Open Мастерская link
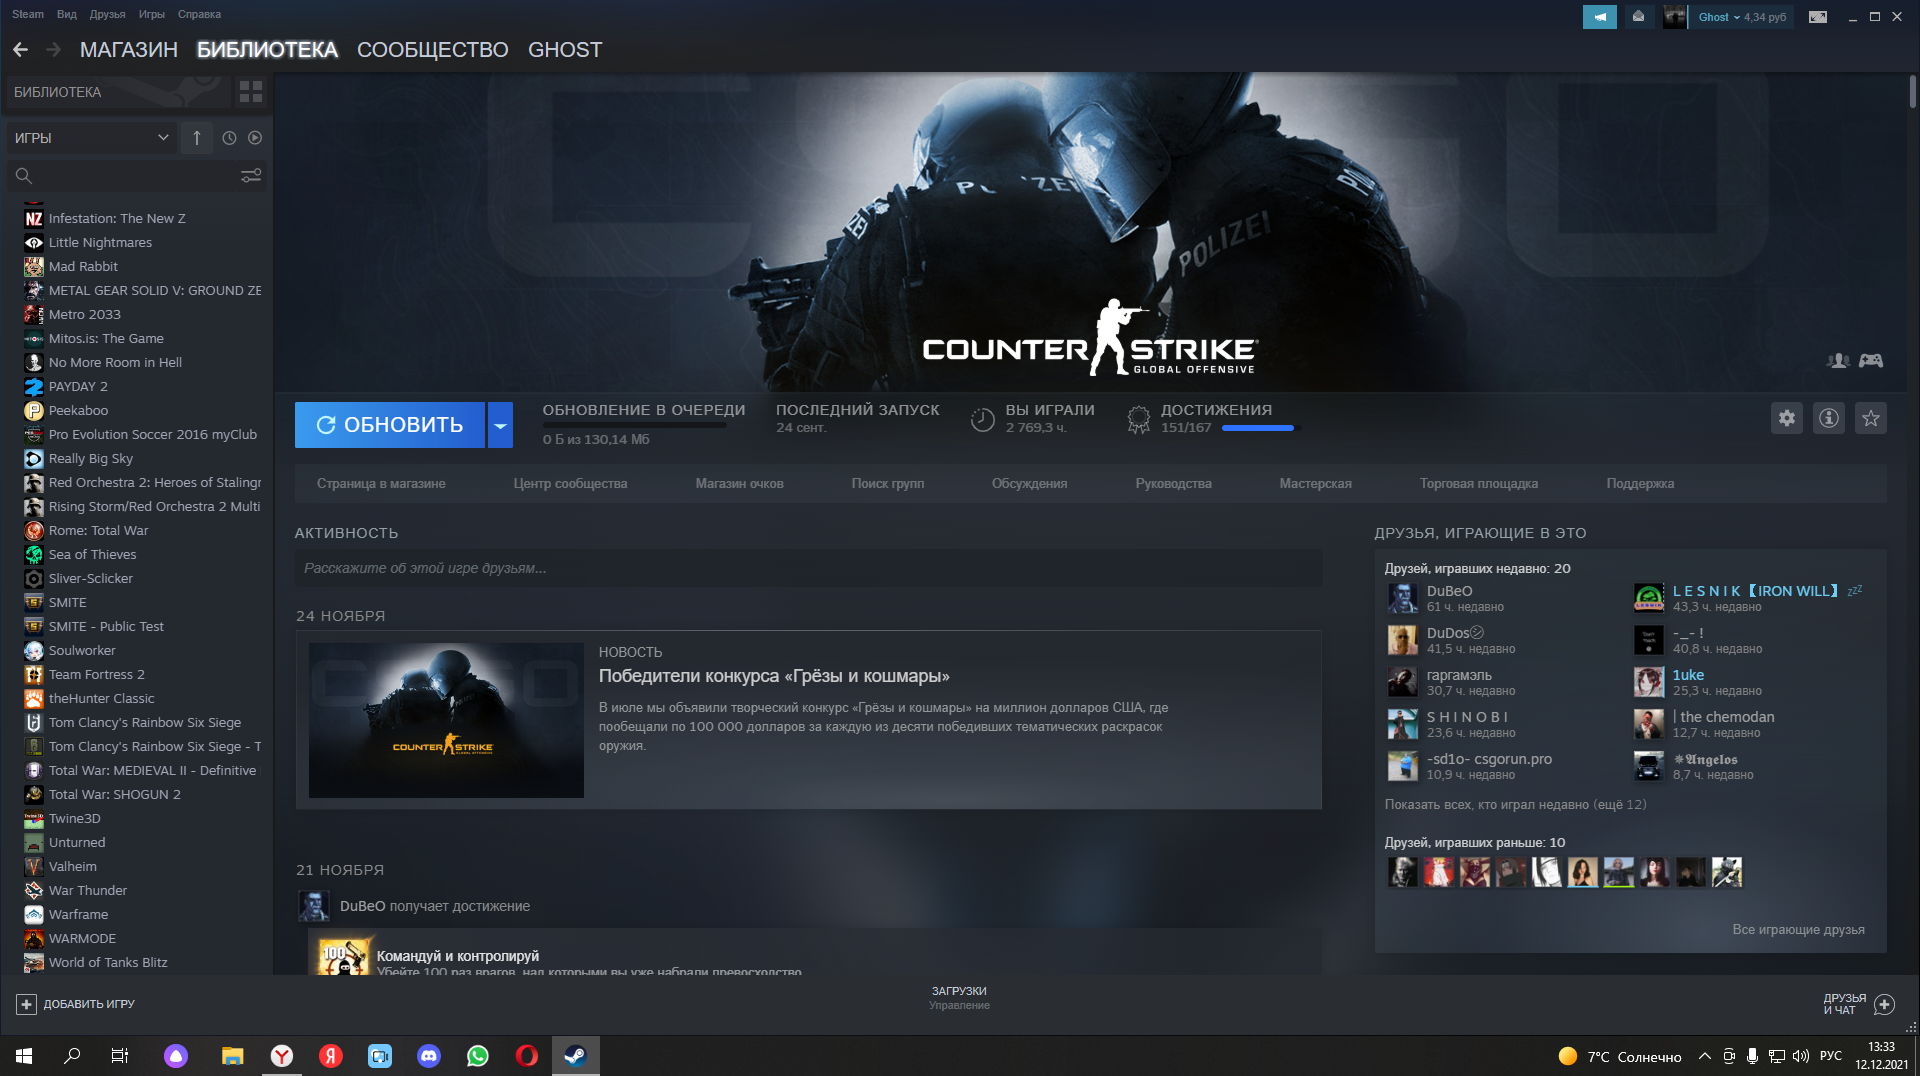Image resolution: width=1920 pixels, height=1076 pixels. 1315,483
